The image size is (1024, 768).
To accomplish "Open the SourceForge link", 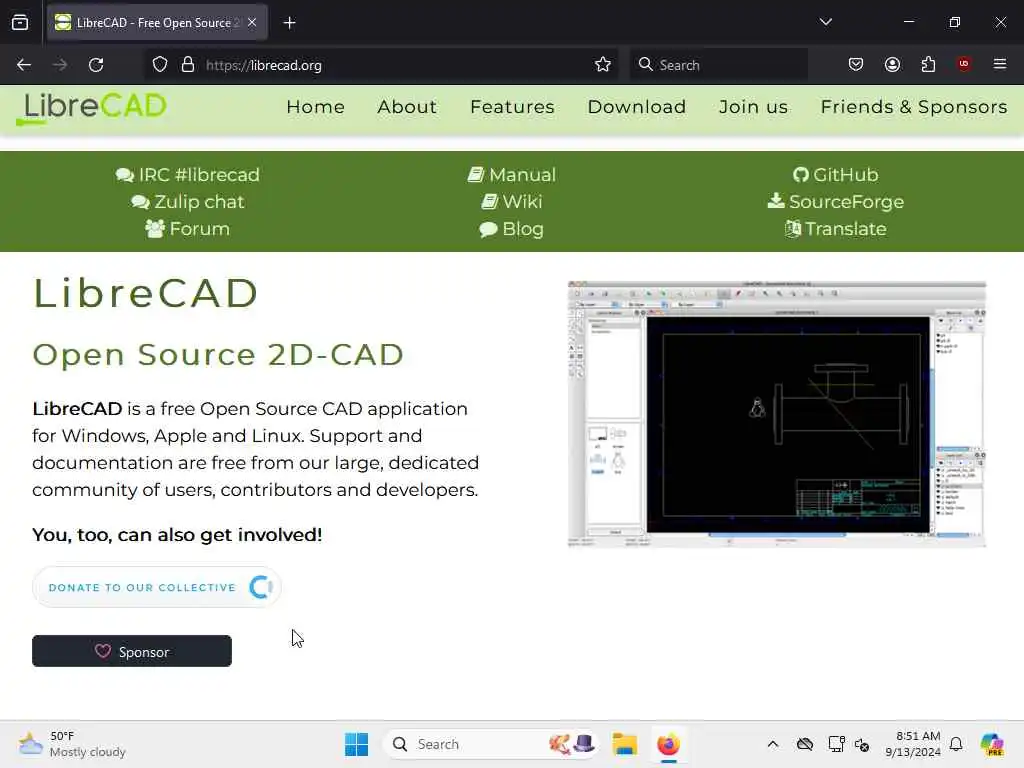I will [x=836, y=202].
